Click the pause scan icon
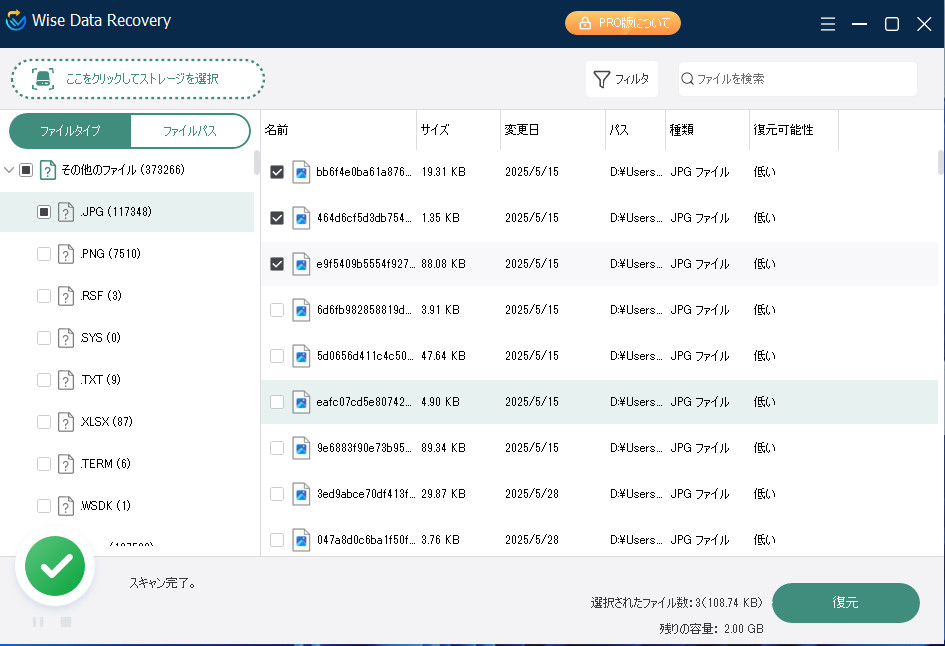Image resolution: width=945 pixels, height=646 pixels. pyautogui.click(x=38, y=622)
